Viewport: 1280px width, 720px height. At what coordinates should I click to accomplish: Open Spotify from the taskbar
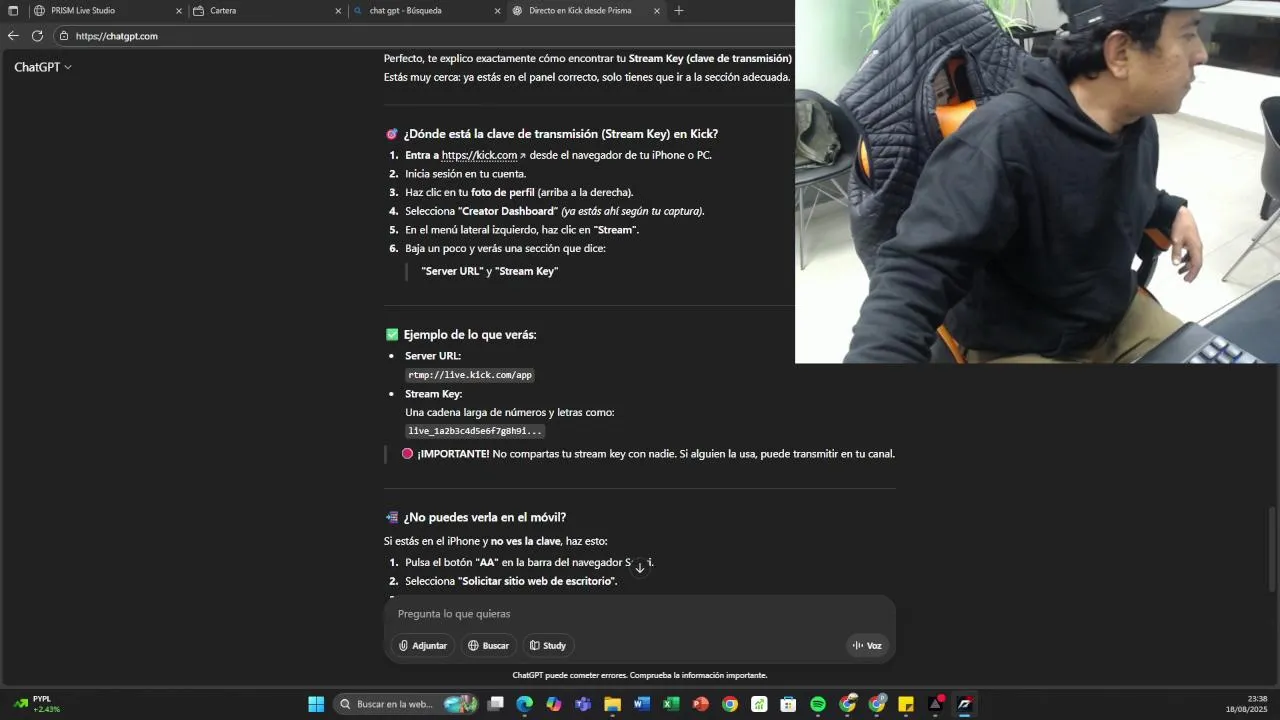818,704
